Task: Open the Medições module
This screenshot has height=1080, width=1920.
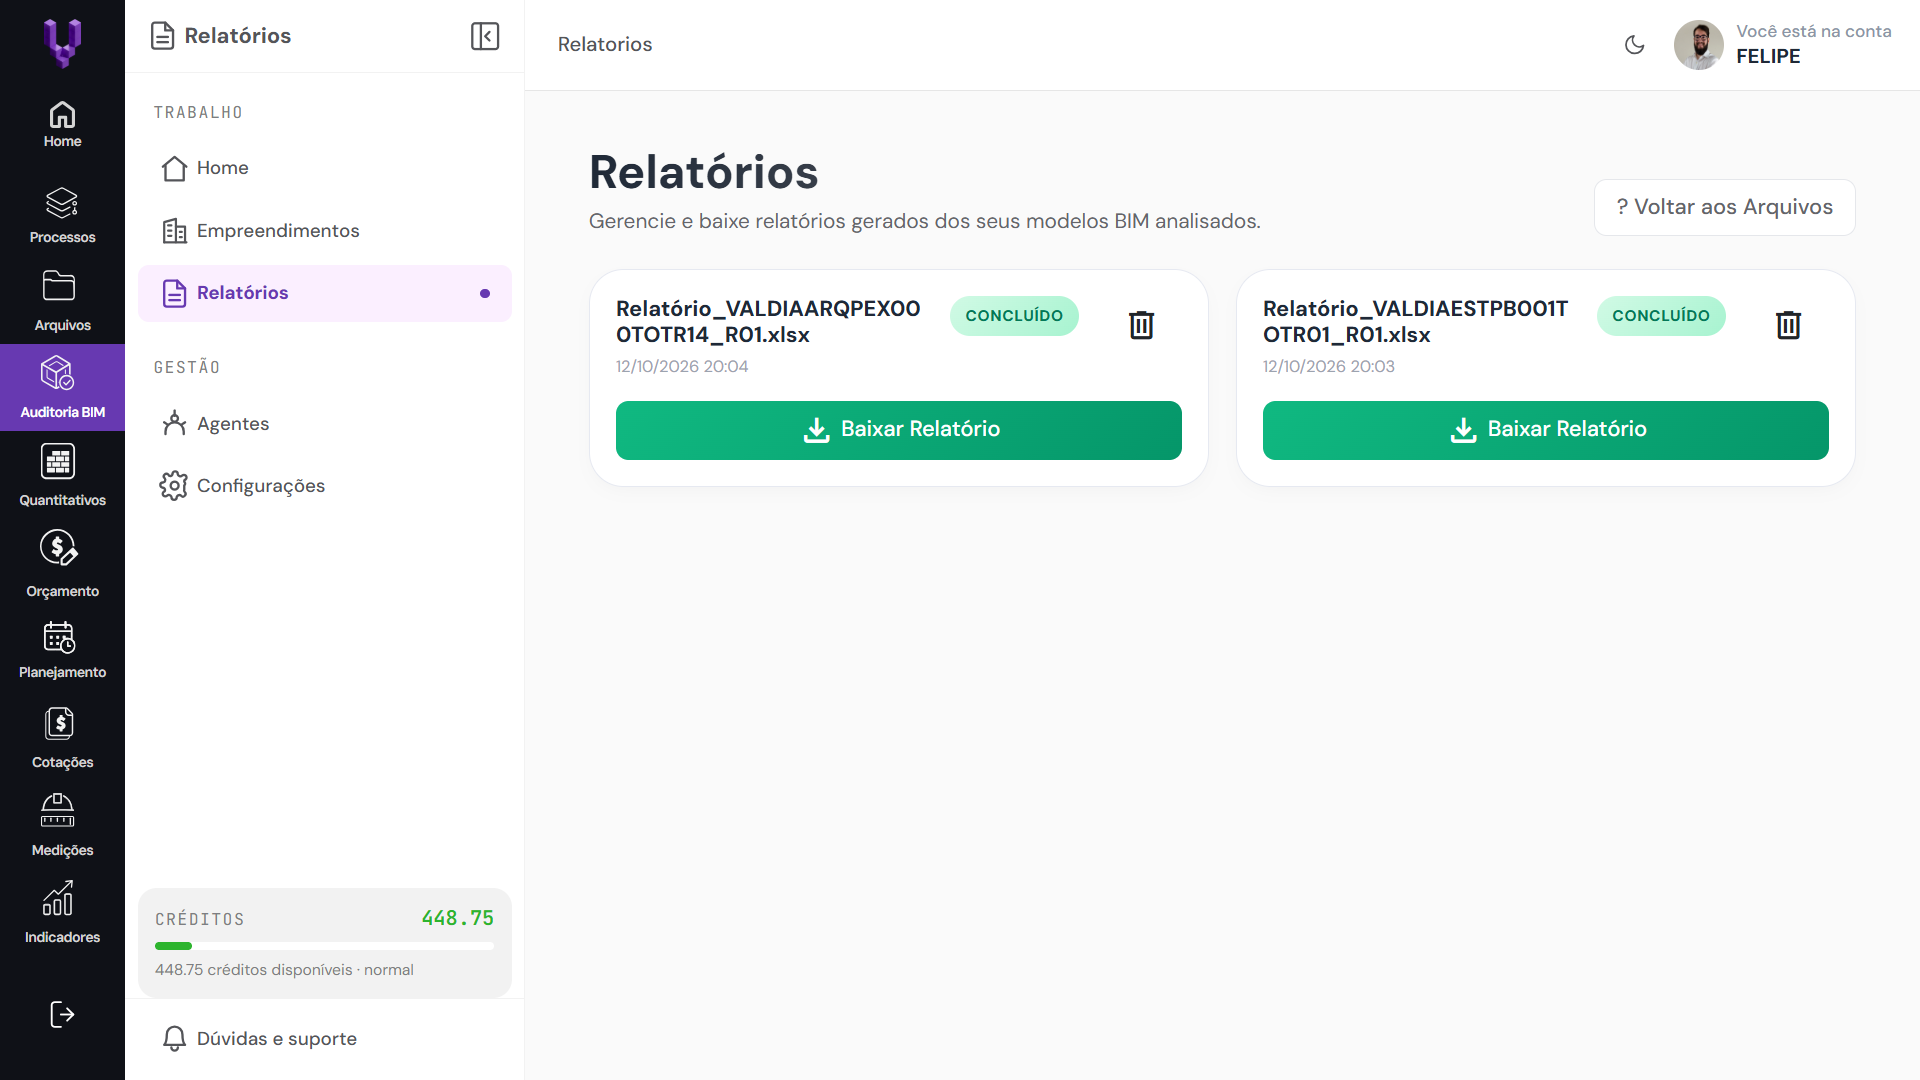Action: 62,826
